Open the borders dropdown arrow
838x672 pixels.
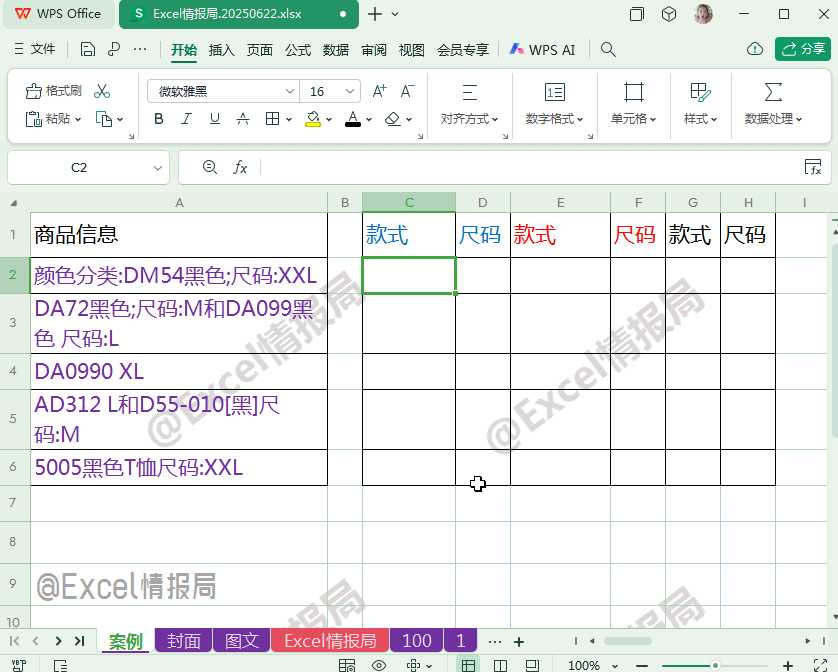tap(289, 119)
